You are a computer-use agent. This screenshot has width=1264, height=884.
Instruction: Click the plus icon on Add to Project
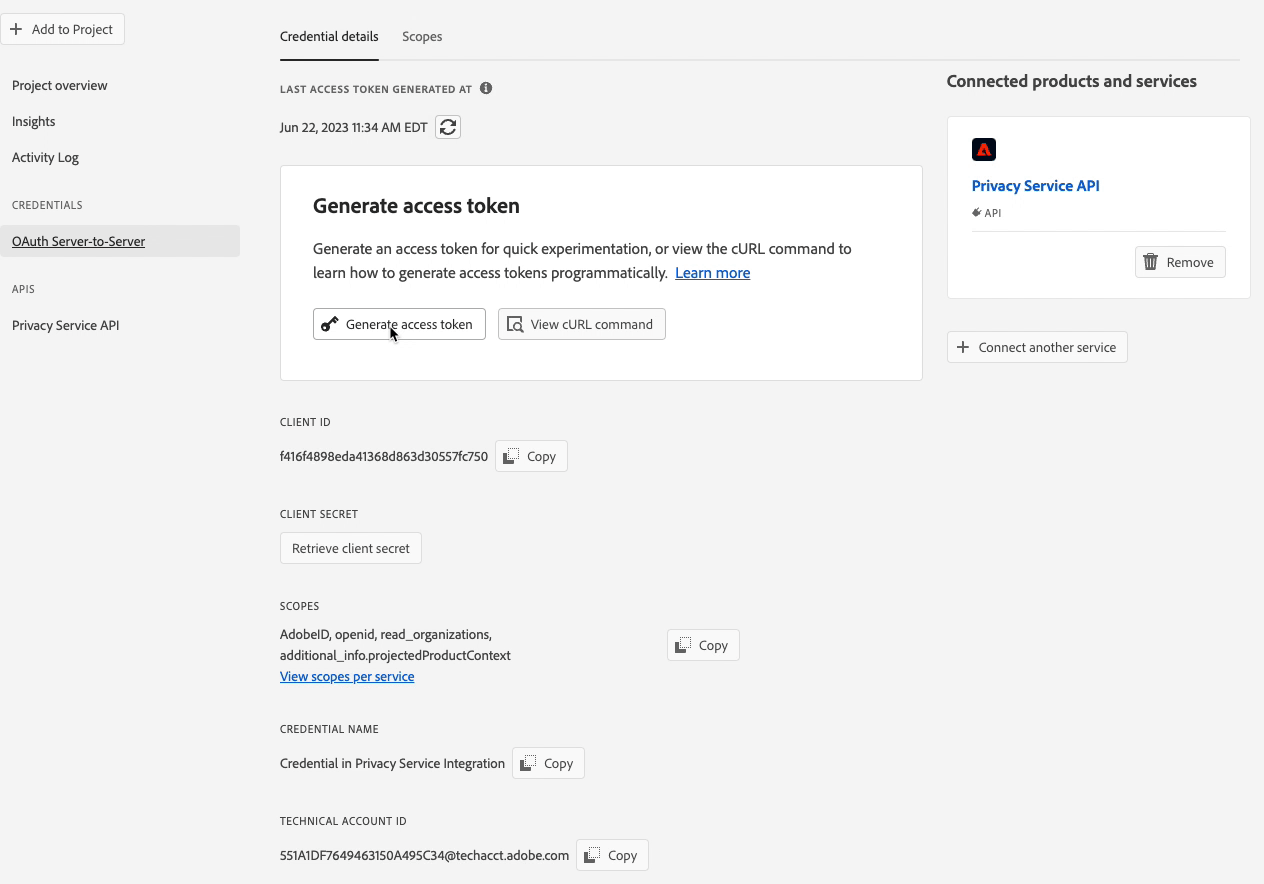[x=16, y=29]
